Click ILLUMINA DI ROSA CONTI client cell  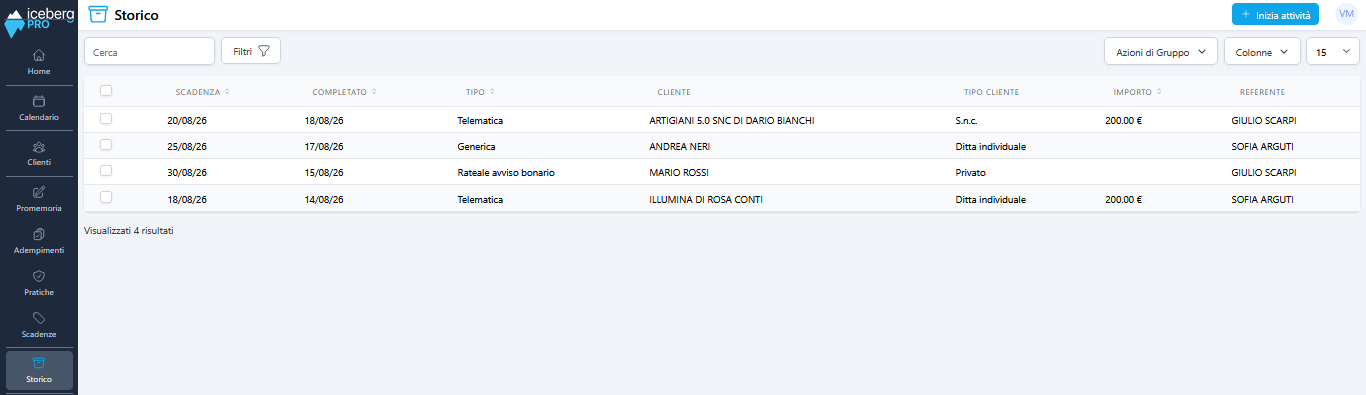706,199
